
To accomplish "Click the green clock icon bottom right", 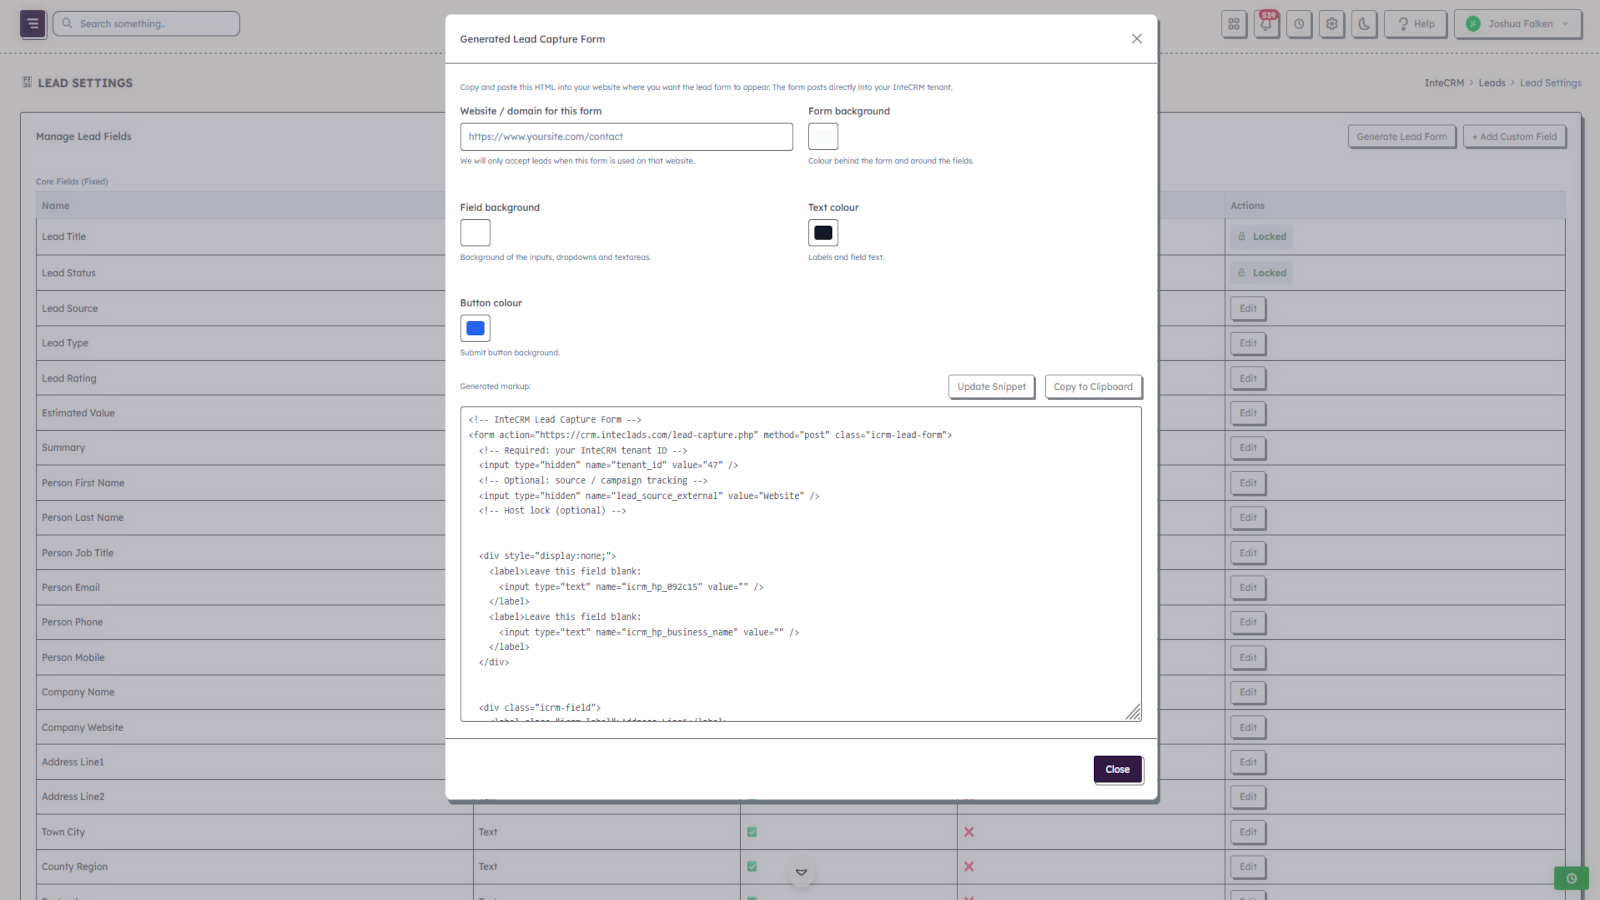I will click(1571, 877).
